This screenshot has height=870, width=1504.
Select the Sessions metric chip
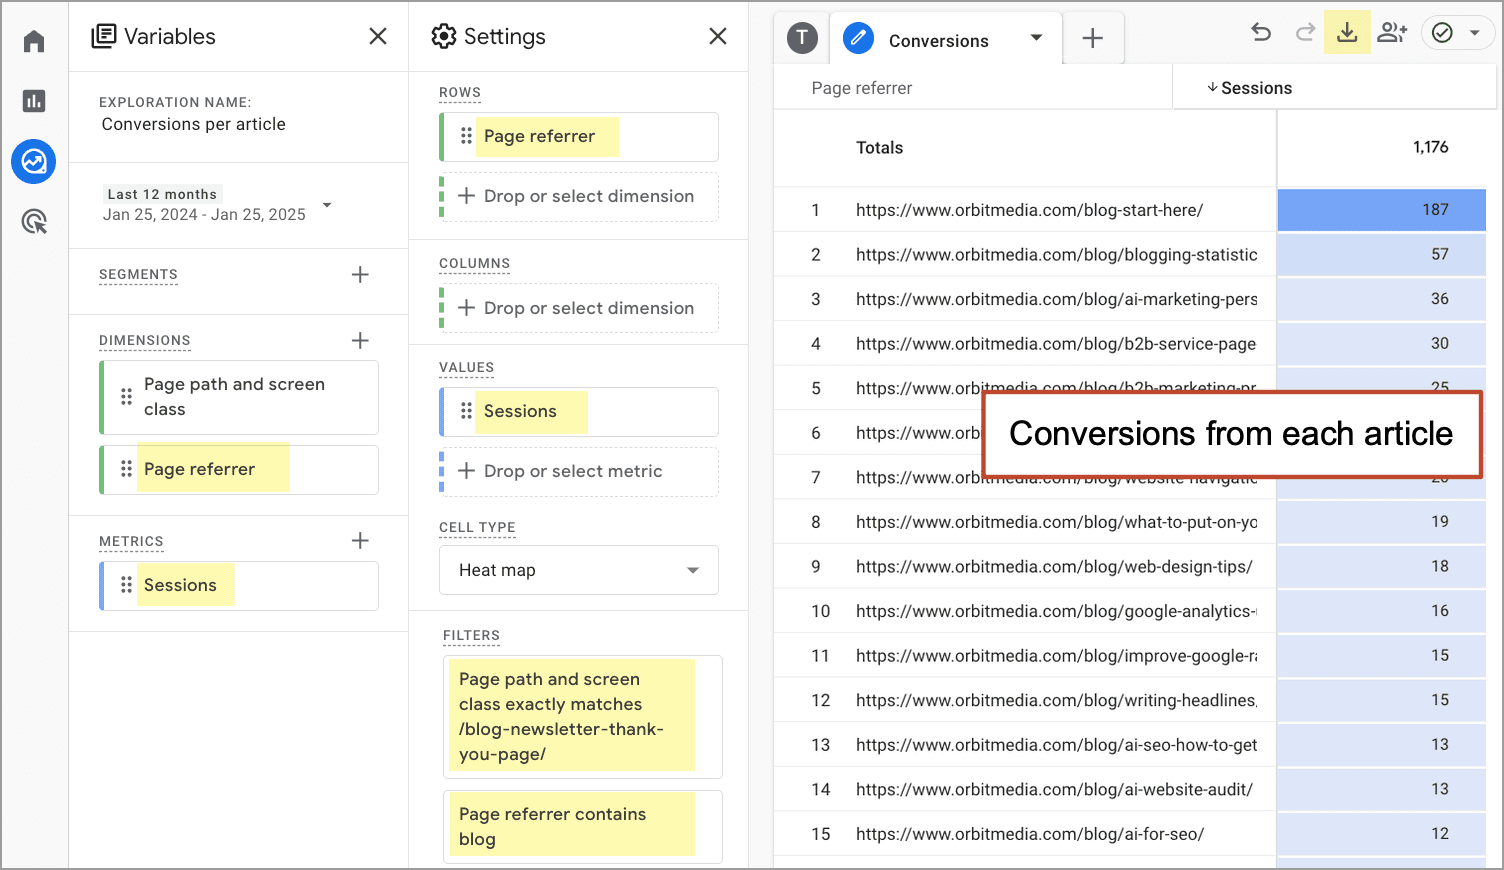[x=239, y=585]
